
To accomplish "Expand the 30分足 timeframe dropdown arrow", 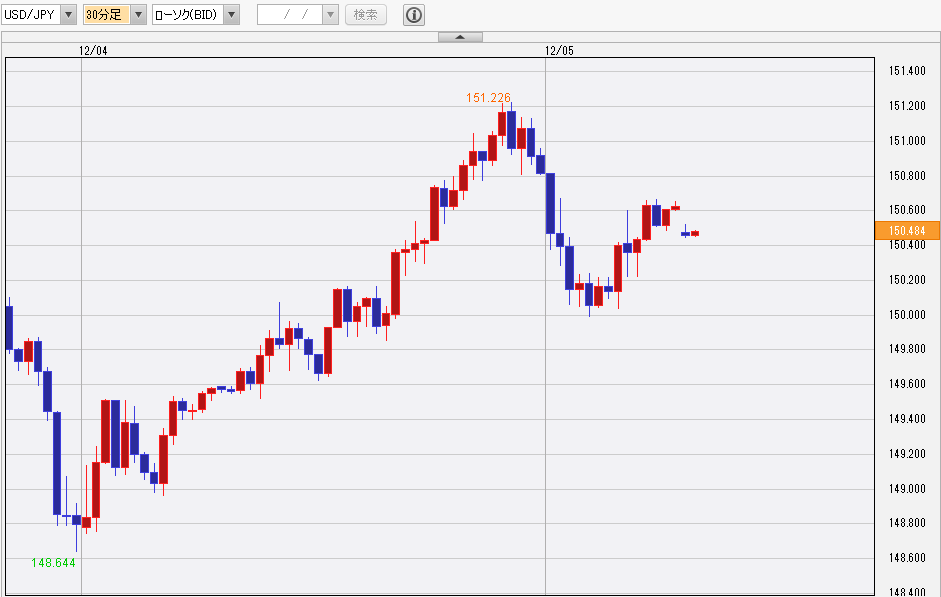I will click(x=139, y=14).
